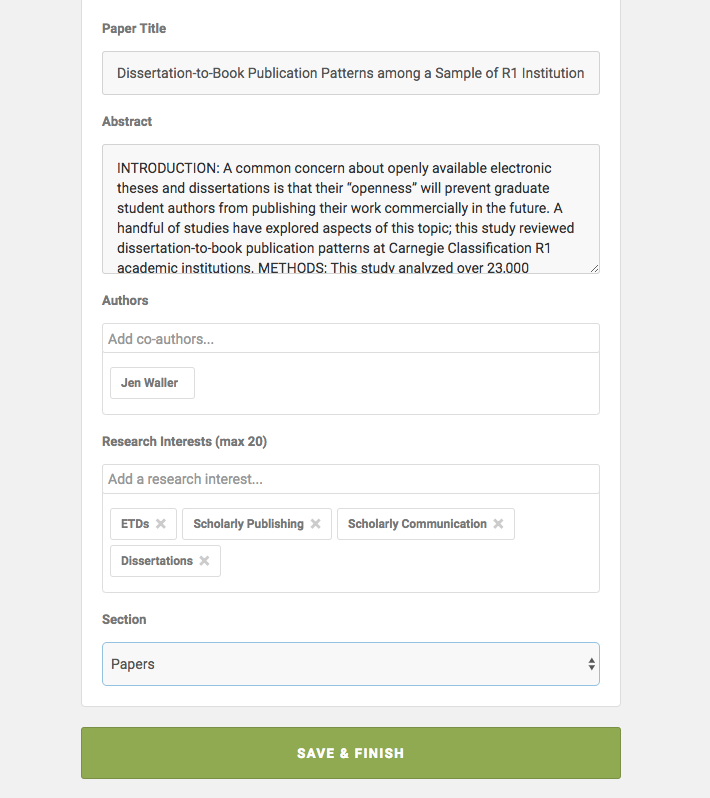Focus the Add a research interest field
Image resolution: width=710 pixels, height=798 pixels.
point(350,479)
